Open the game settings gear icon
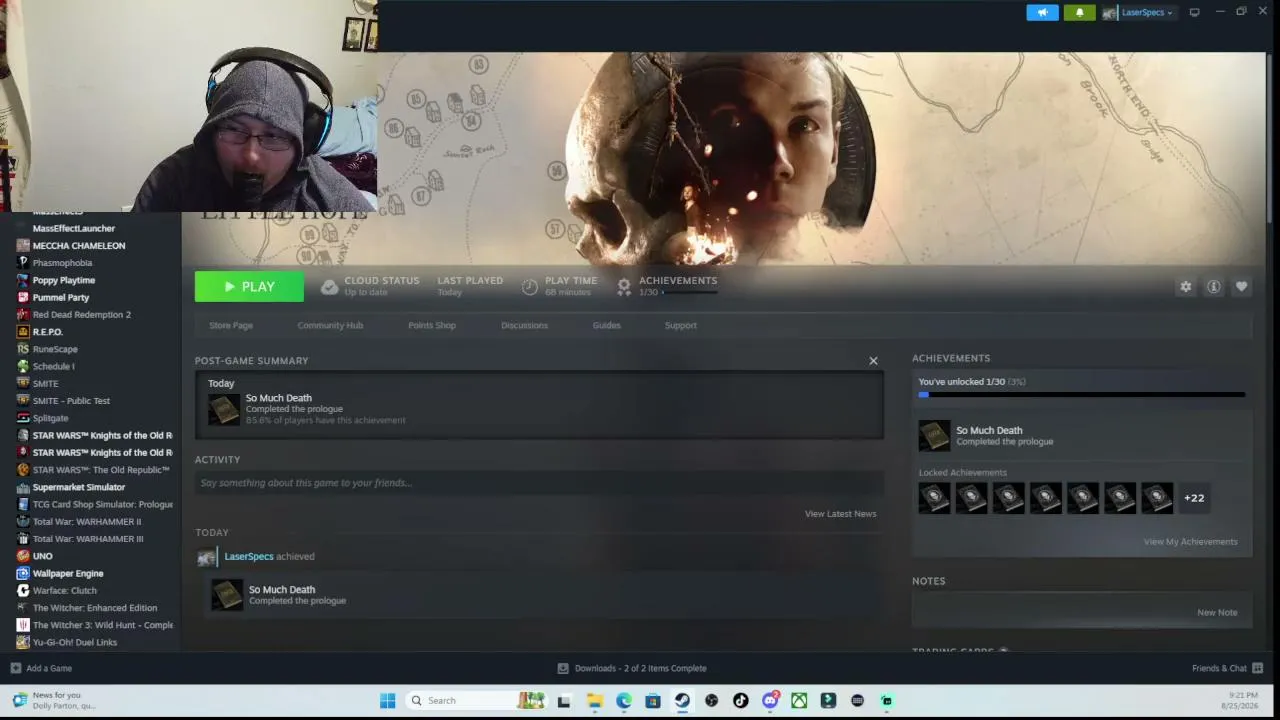Viewport: 1280px width, 720px height. tap(1185, 287)
